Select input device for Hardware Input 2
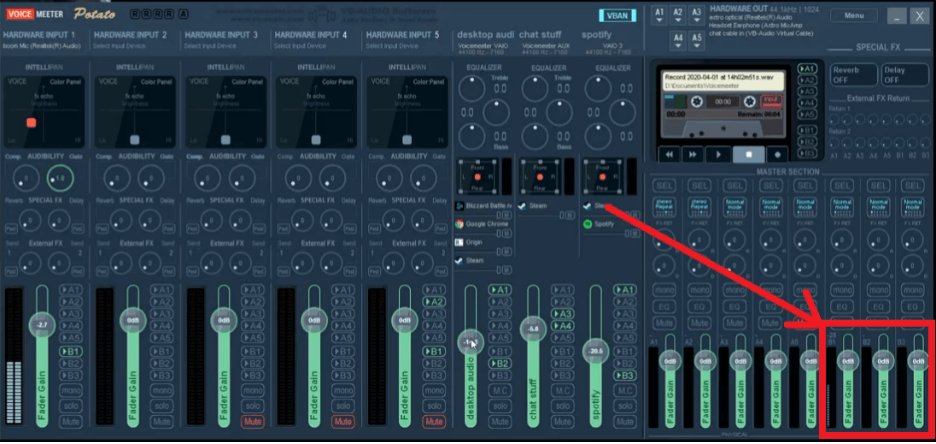This screenshot has width=936, height=444. tap(118, 46)
